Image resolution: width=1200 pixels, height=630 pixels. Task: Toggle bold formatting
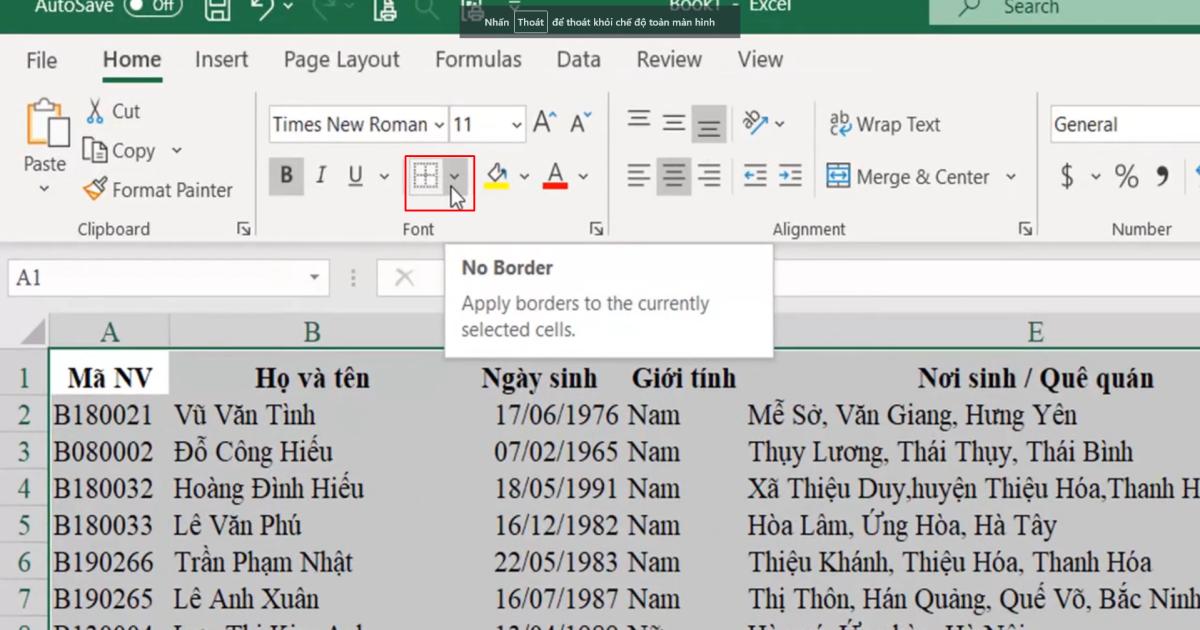[x=286, y=176]
